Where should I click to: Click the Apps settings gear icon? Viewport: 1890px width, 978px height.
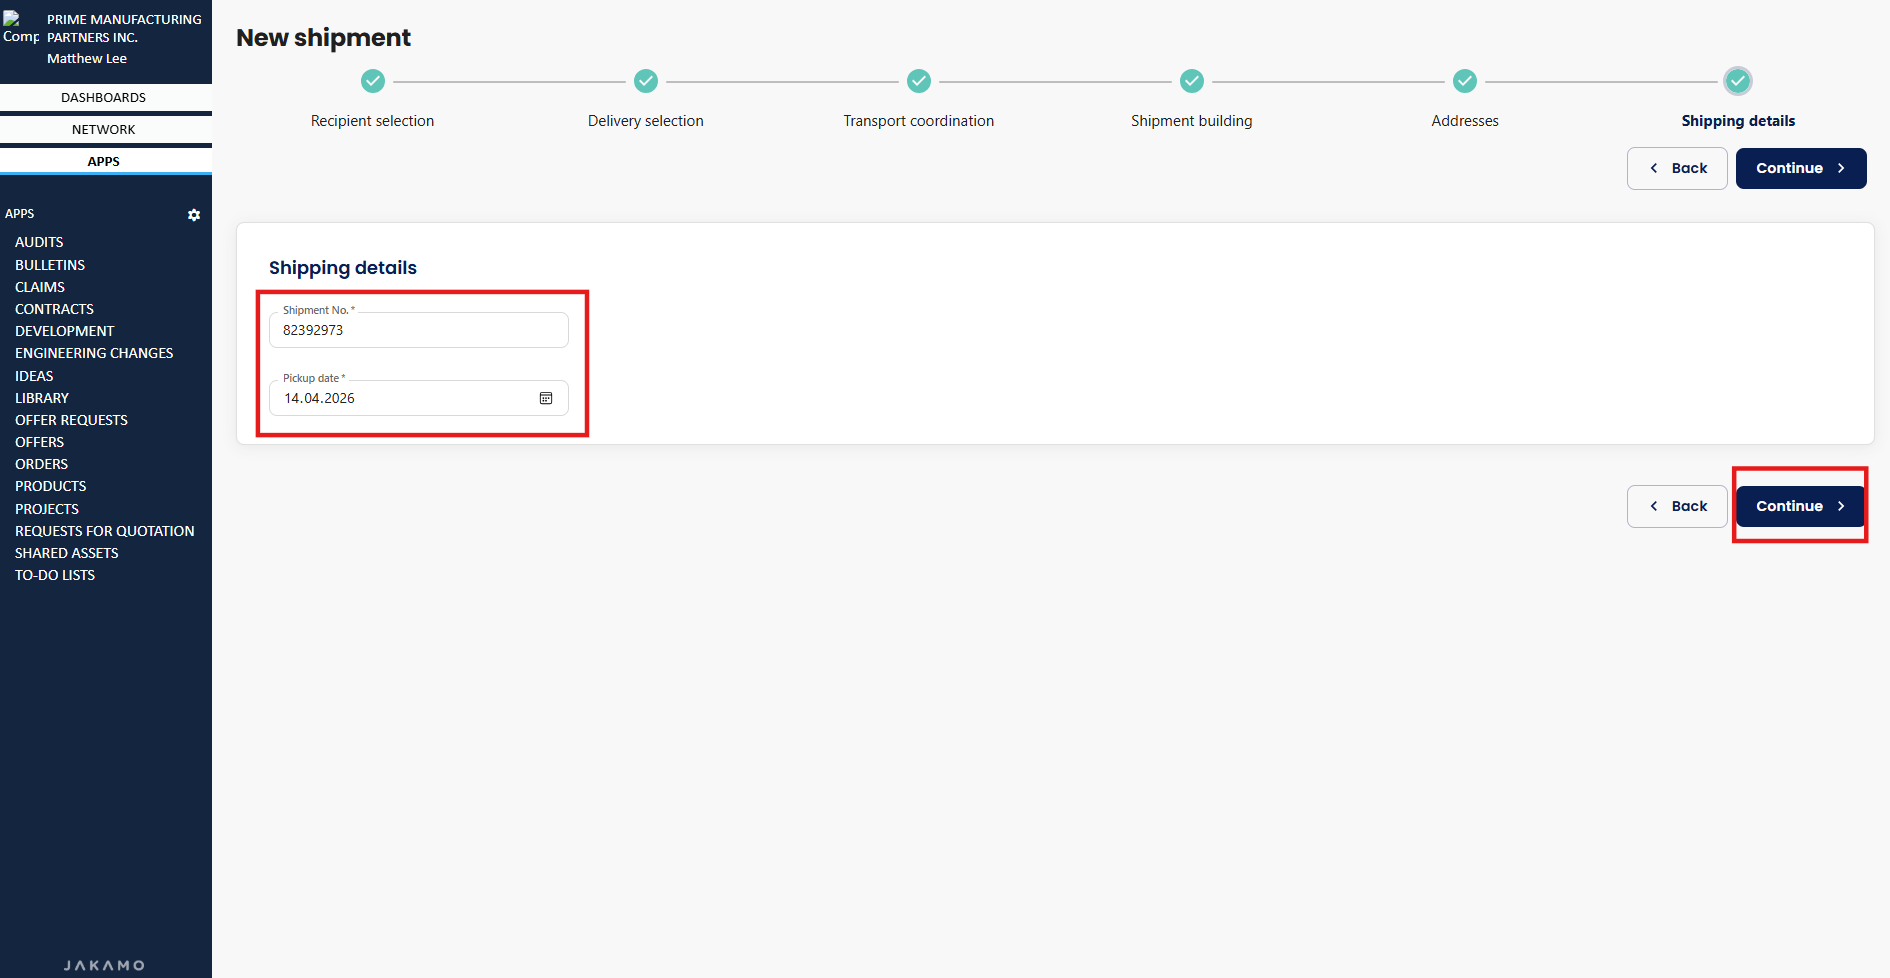pyautogui.click(x=194, y=215)
